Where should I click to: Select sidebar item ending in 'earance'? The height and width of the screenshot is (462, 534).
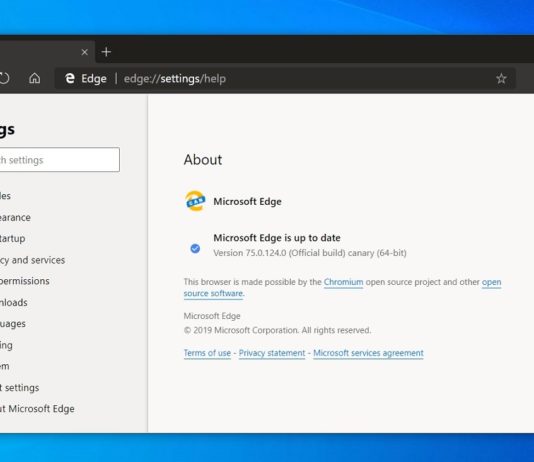15,218
